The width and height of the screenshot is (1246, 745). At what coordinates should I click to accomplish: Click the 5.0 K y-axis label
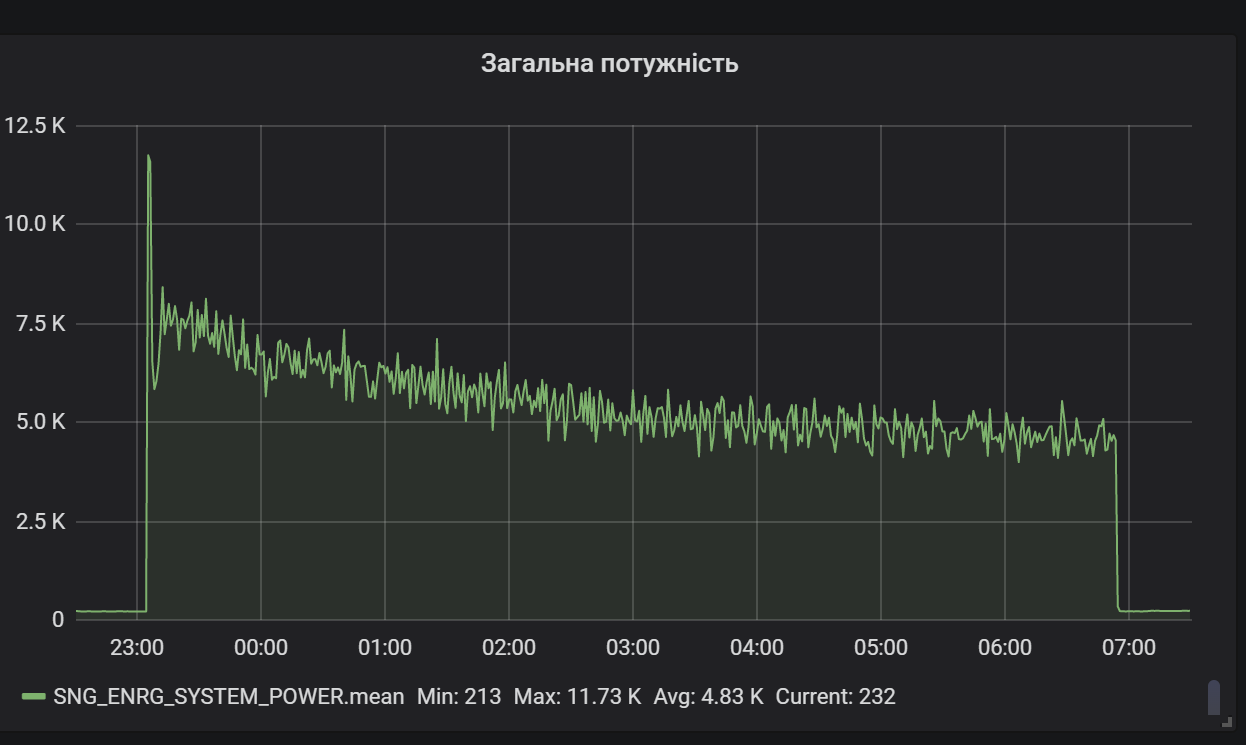coord(42,422)
